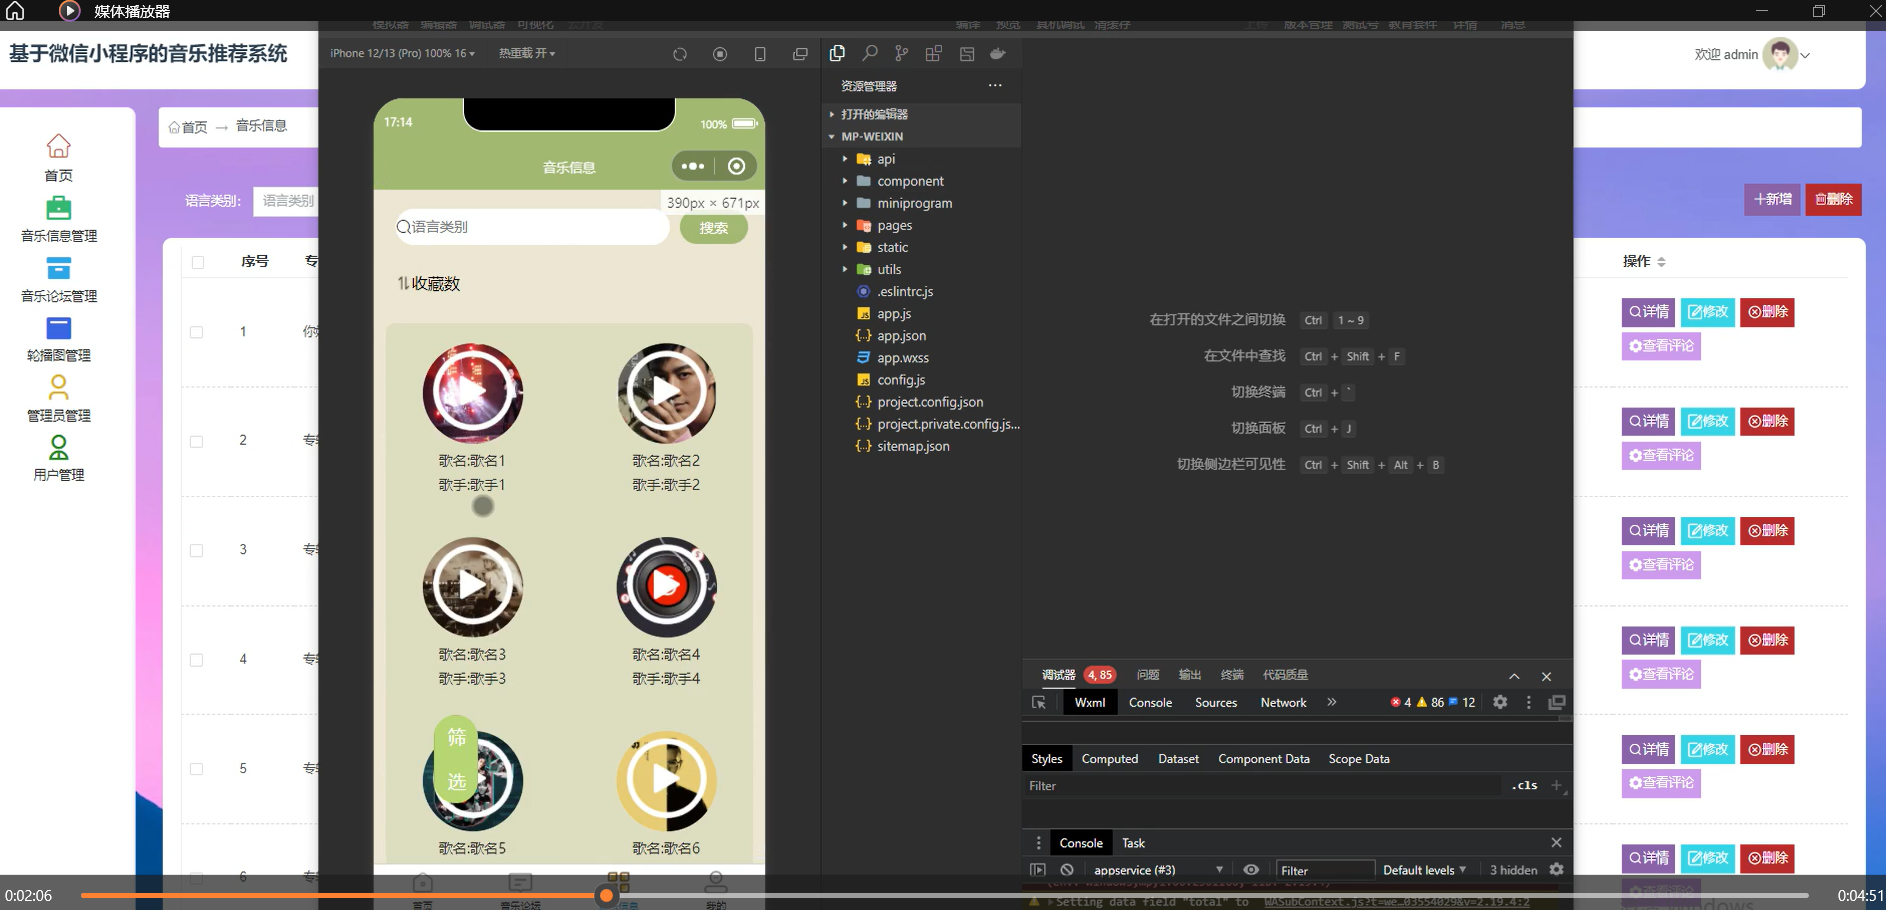The height and width of the screenshot is (910, 1886).
Task: Check the checkbox for row 1
Action: (197, 332)
